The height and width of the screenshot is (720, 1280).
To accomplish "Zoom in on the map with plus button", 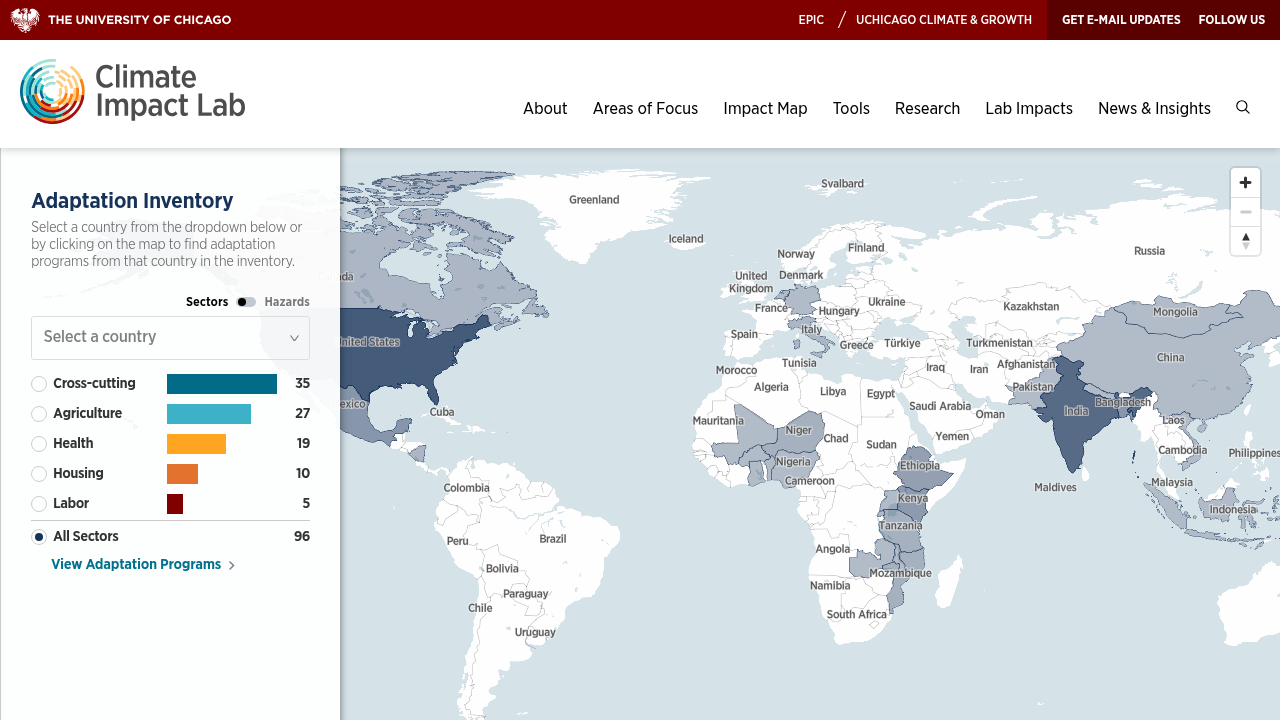I will [1245, 183].
